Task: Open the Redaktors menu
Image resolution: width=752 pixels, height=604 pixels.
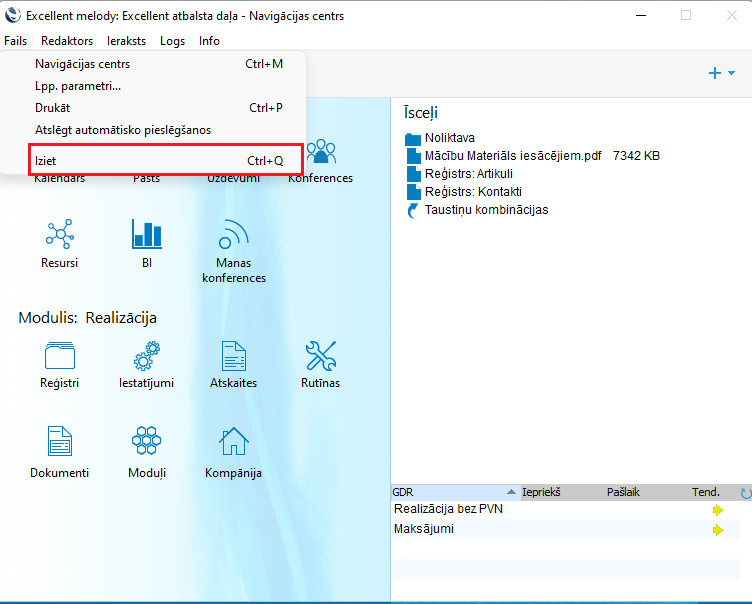Action: click(x=67, y=41)
